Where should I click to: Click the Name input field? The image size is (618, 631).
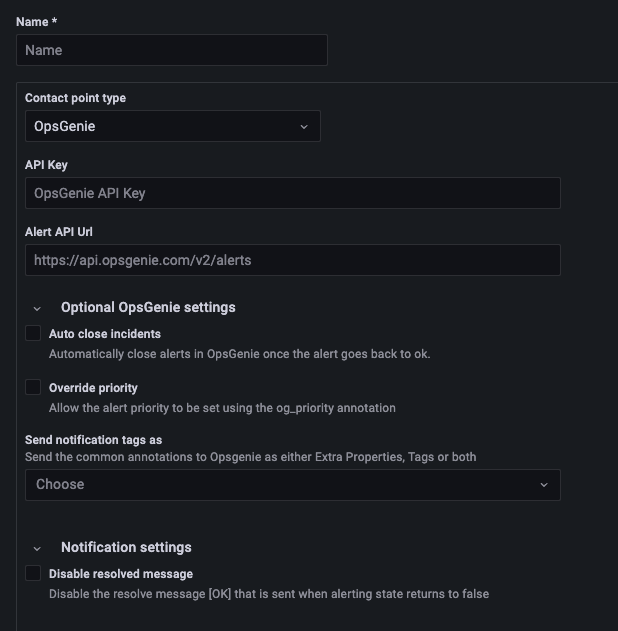[x=172, y=50]
